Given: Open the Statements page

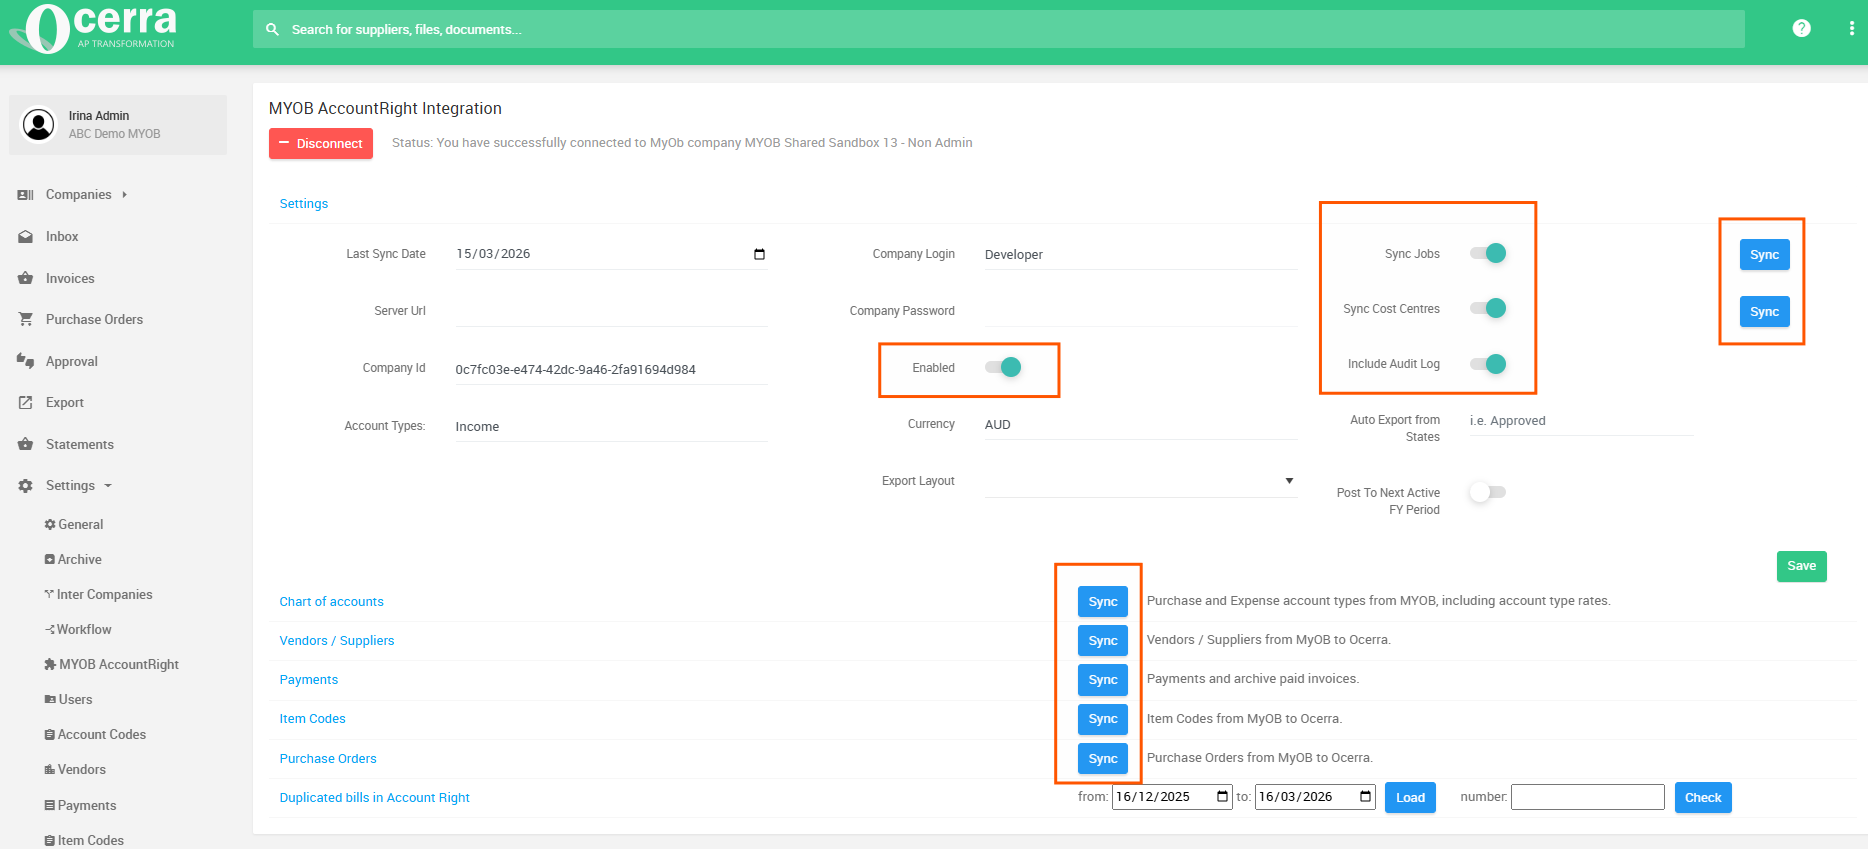Looking at the screenshot, I should [80, 444].
